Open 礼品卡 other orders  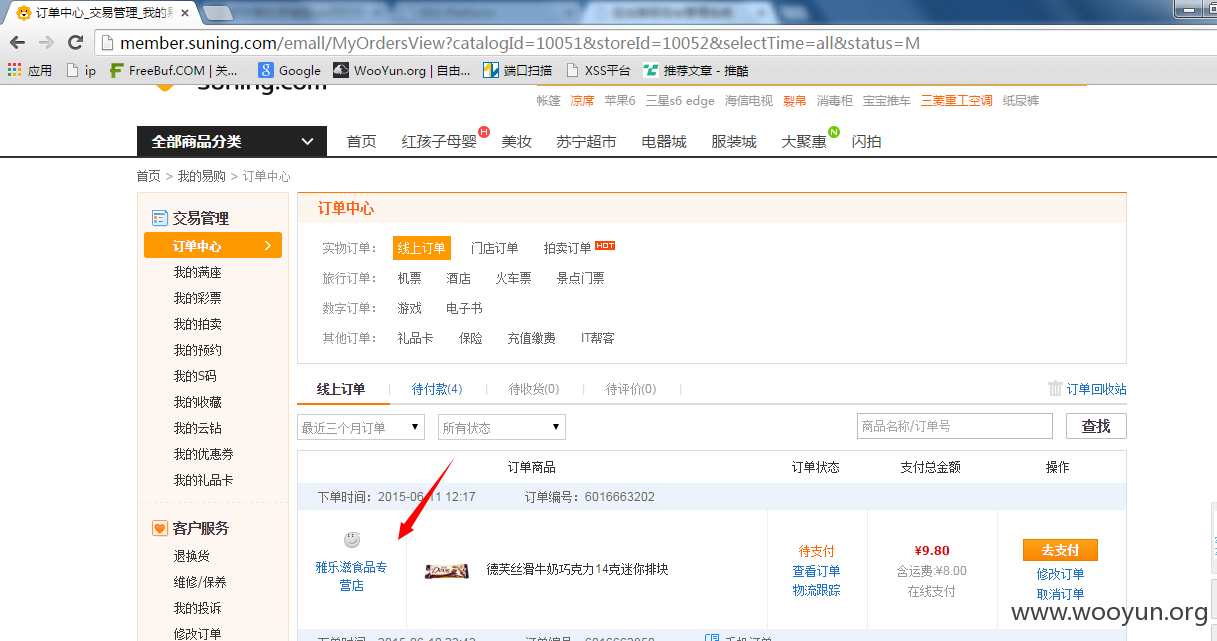[x=415, y=338]
